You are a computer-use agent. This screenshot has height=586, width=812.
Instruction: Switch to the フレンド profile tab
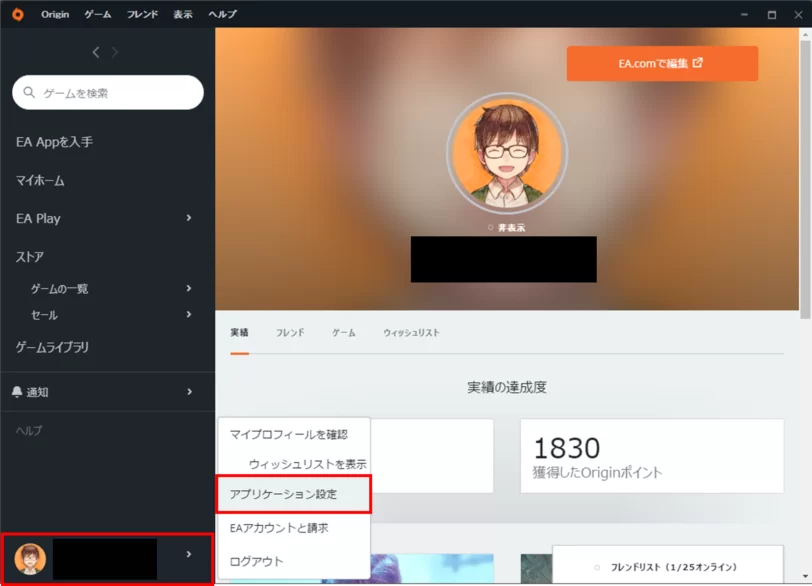click(x=290, y=333)
